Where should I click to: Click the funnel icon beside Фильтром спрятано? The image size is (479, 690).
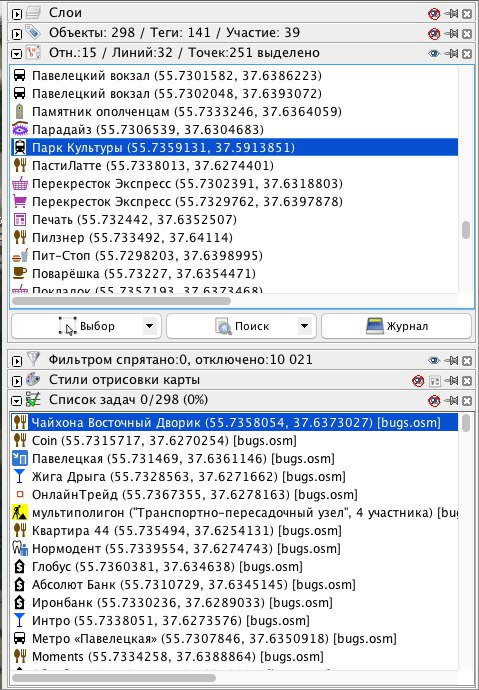click(33, 359)
